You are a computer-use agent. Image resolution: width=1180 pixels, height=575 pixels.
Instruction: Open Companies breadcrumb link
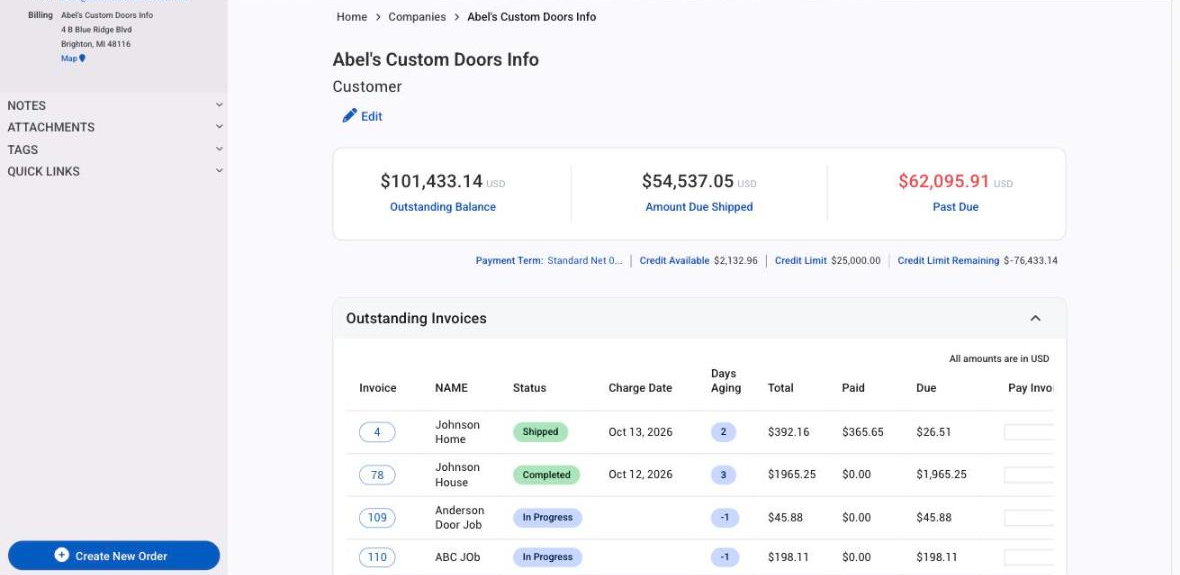tap(417, 17)
